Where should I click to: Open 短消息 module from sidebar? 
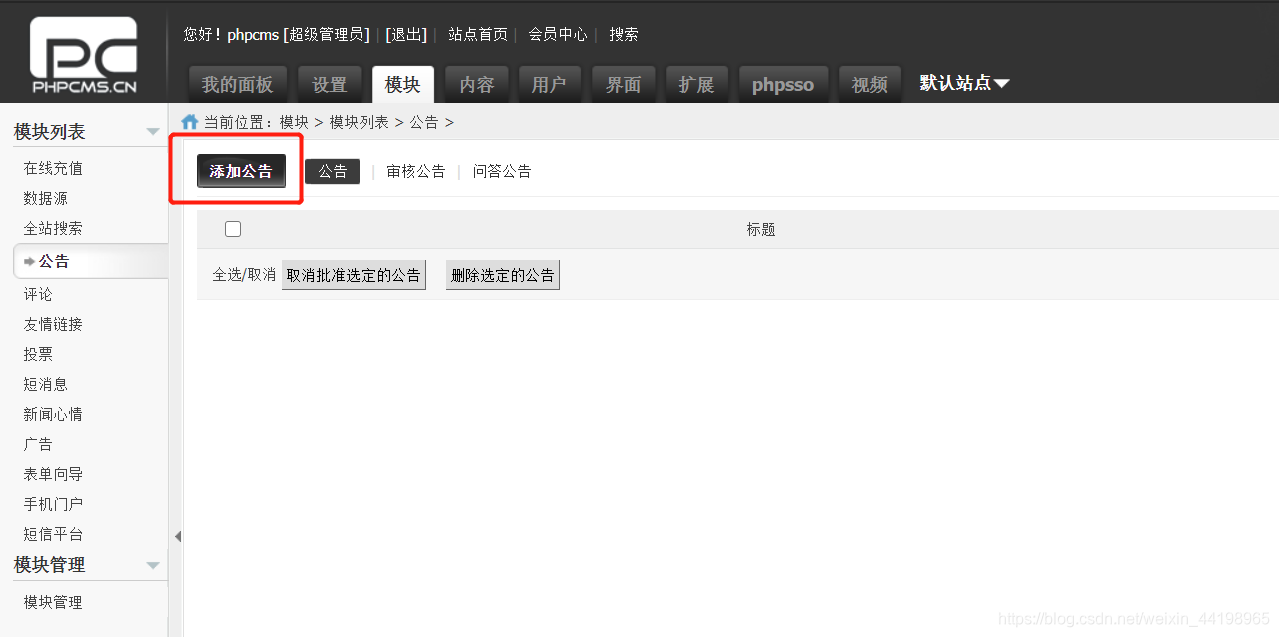45,383
